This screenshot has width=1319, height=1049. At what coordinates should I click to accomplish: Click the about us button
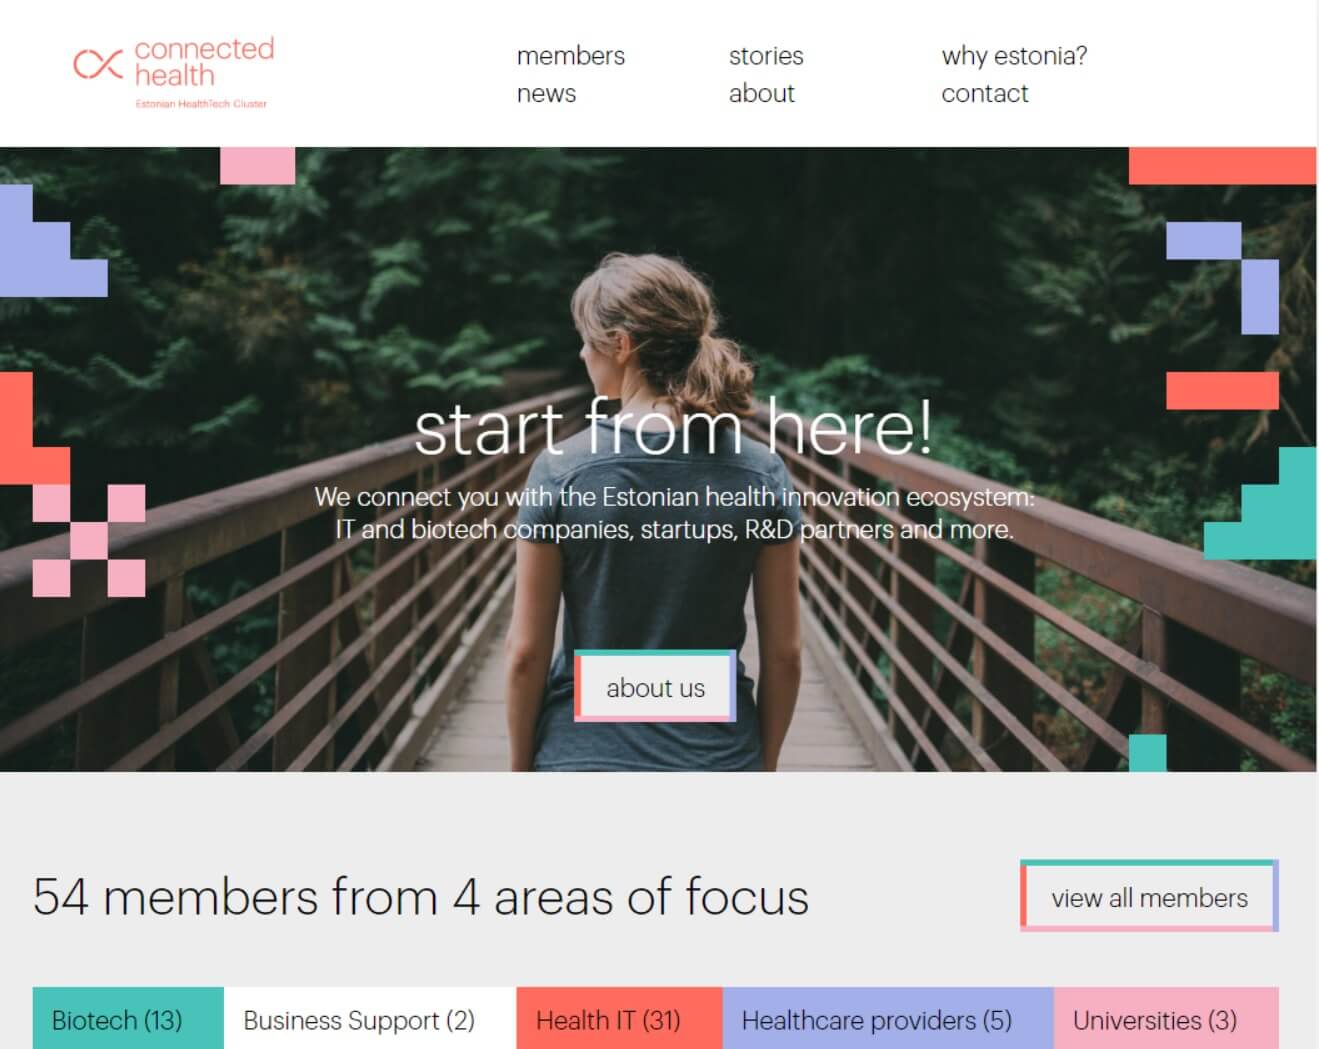pos(655,687)
